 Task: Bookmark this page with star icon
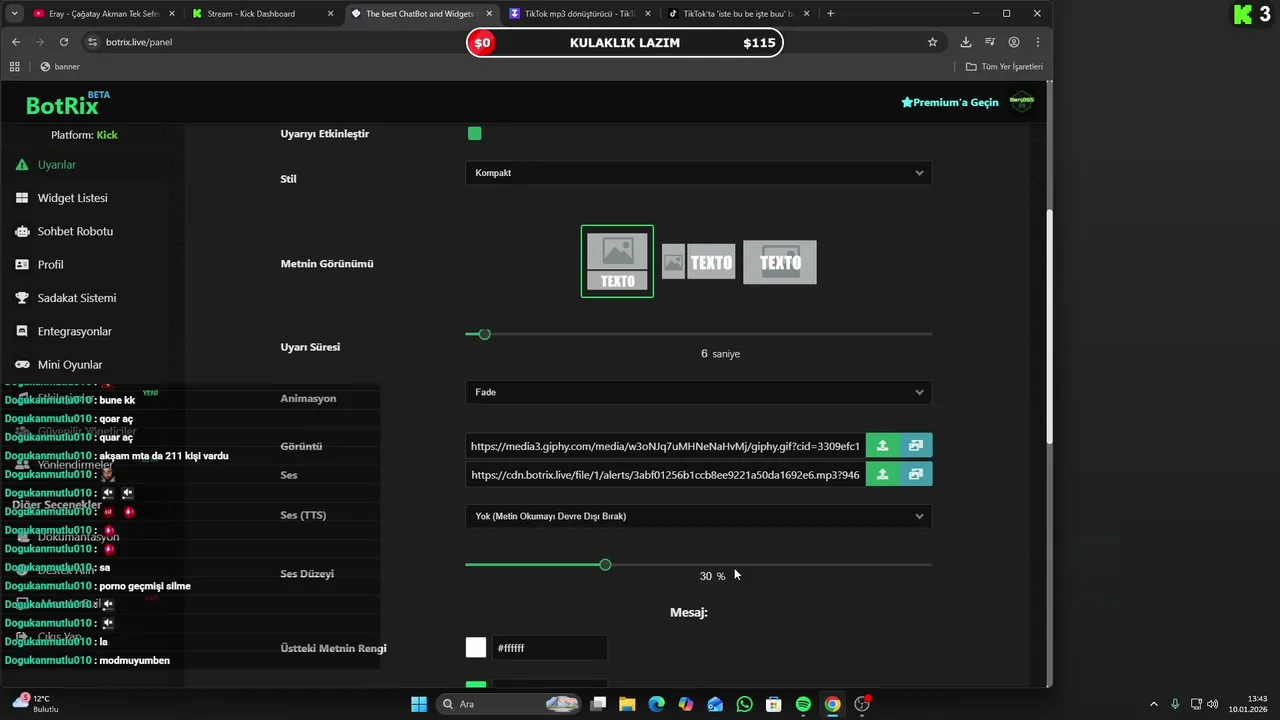coord(932,42)
